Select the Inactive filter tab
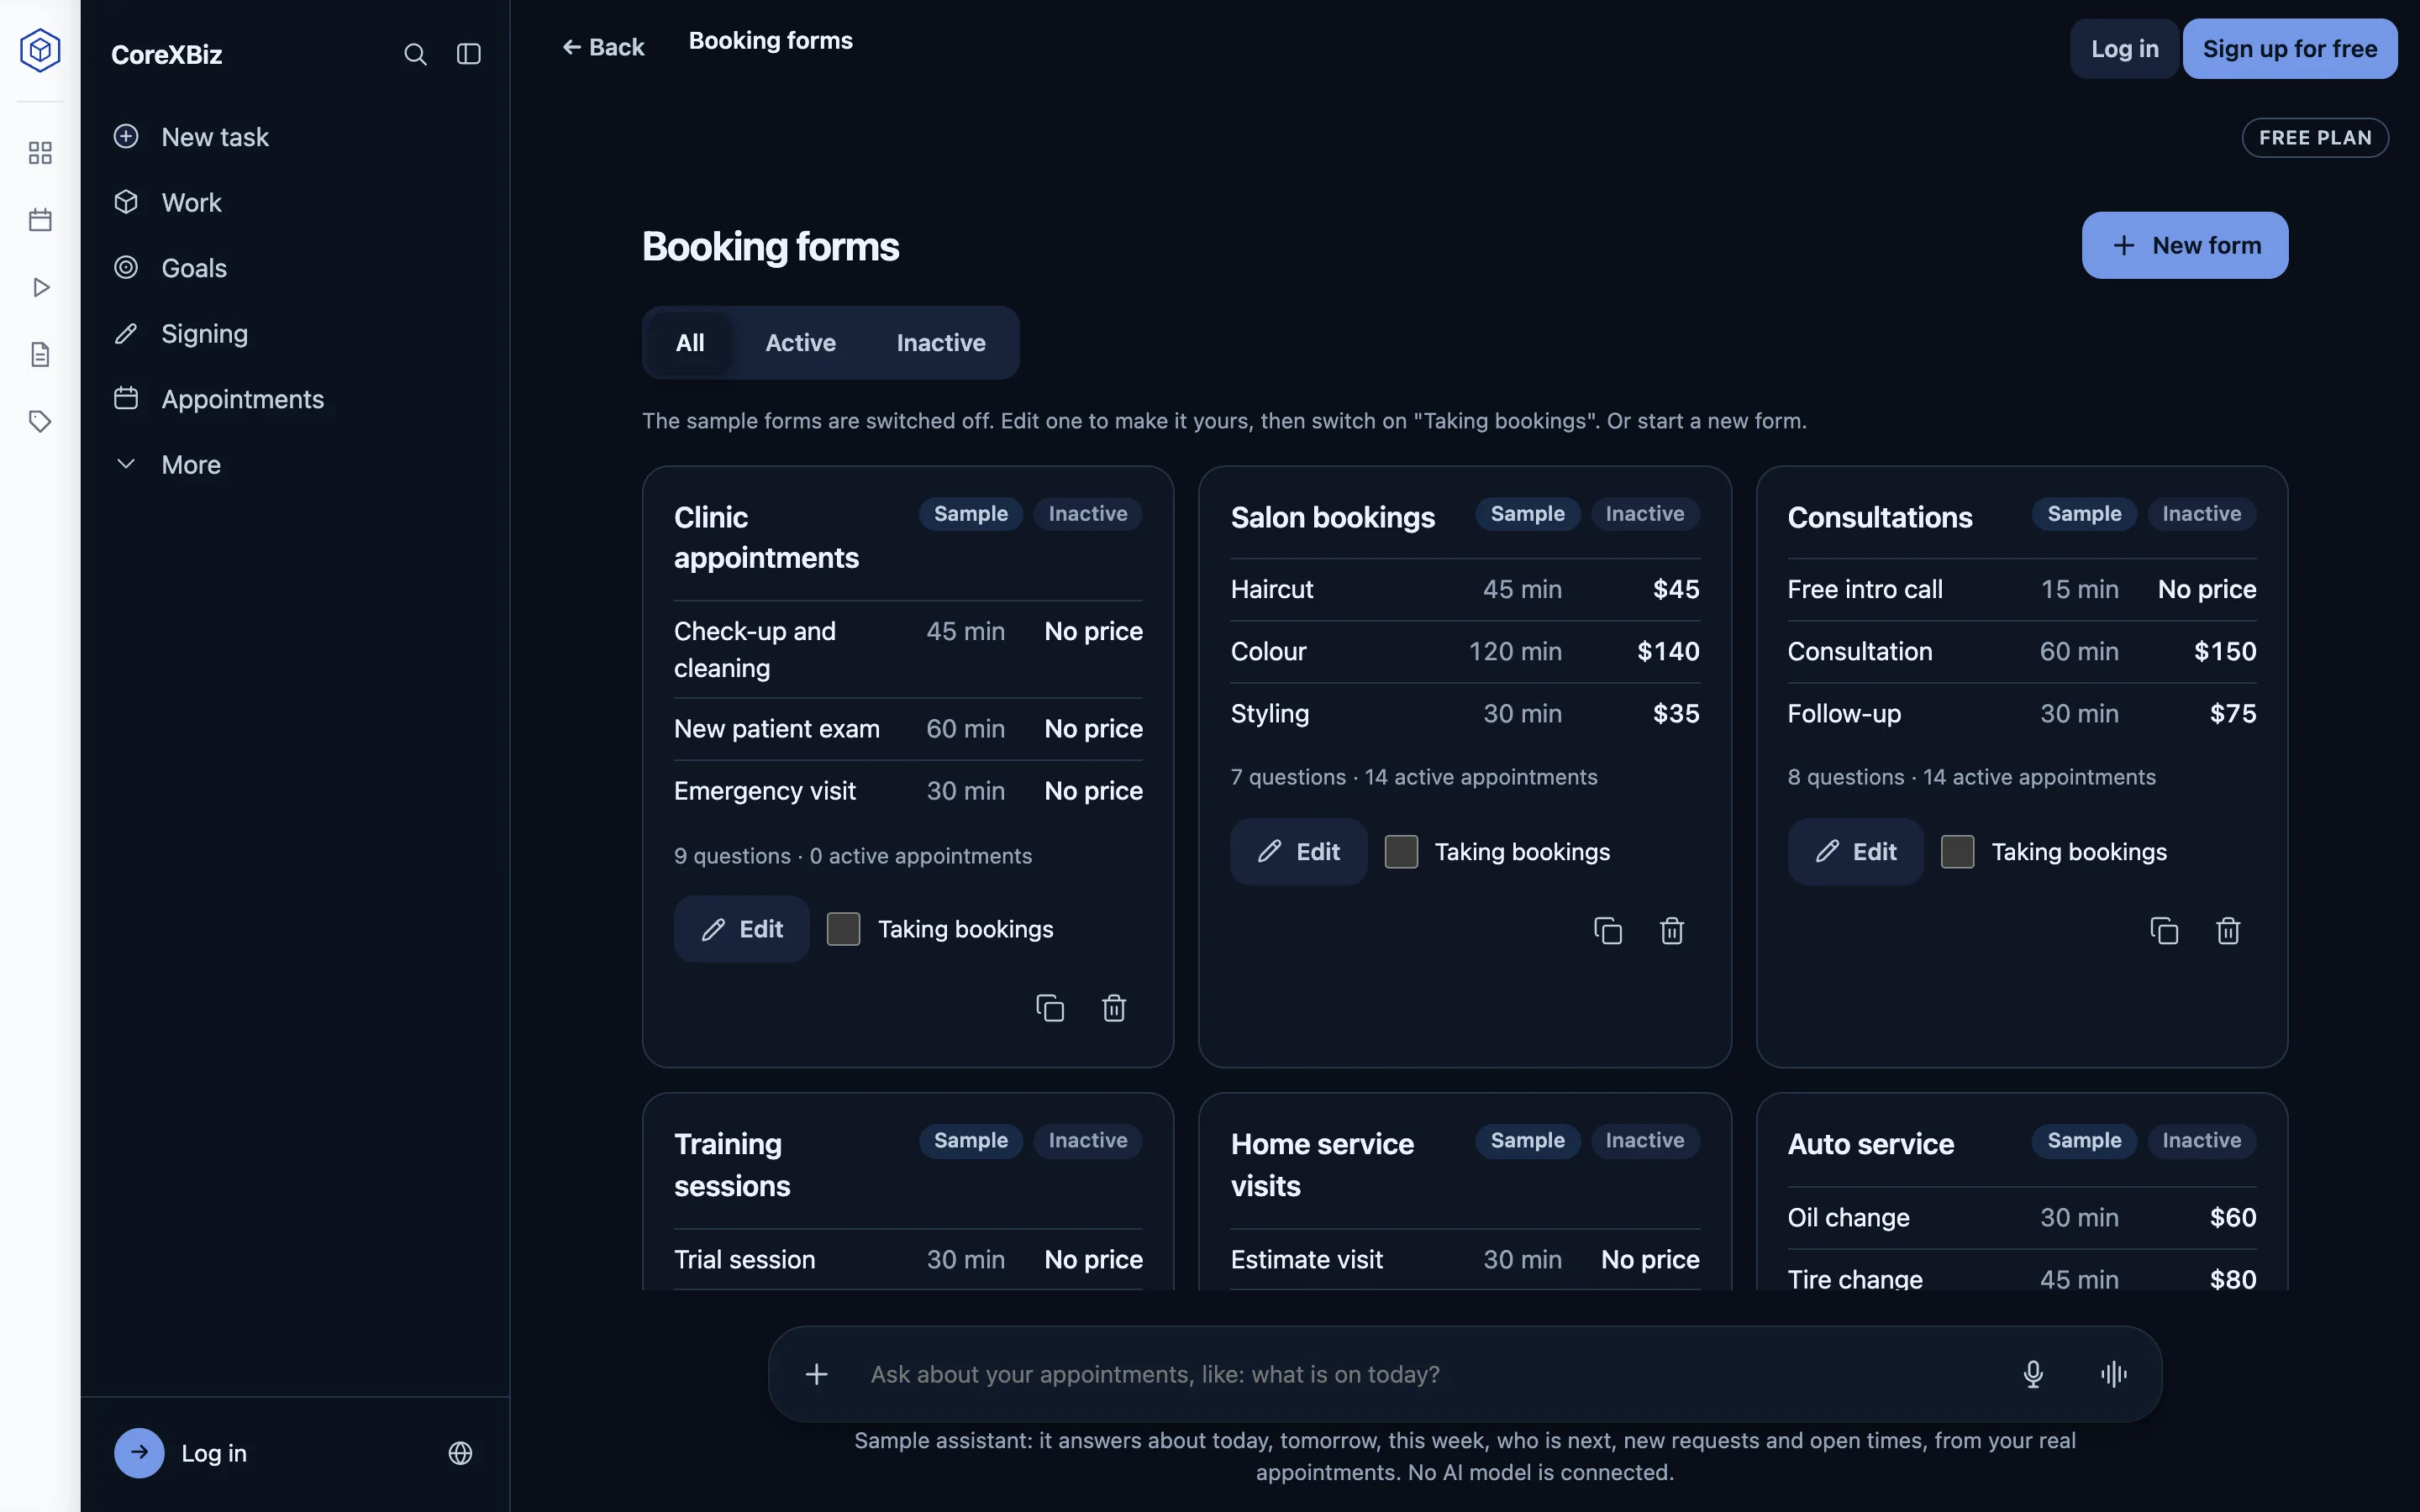This screenshot has width=2420, height=1512. 941,343
